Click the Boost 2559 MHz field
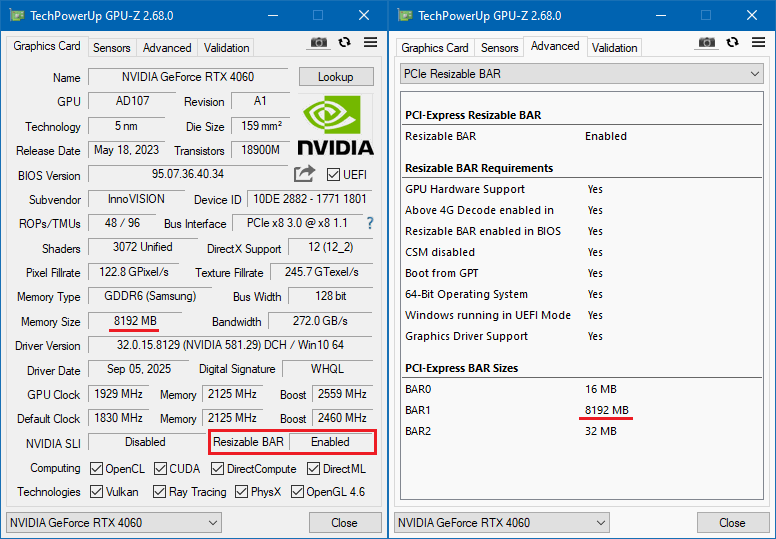Viewport: 776px width, 539px height. pyautogui.click(x=342, y=394)
